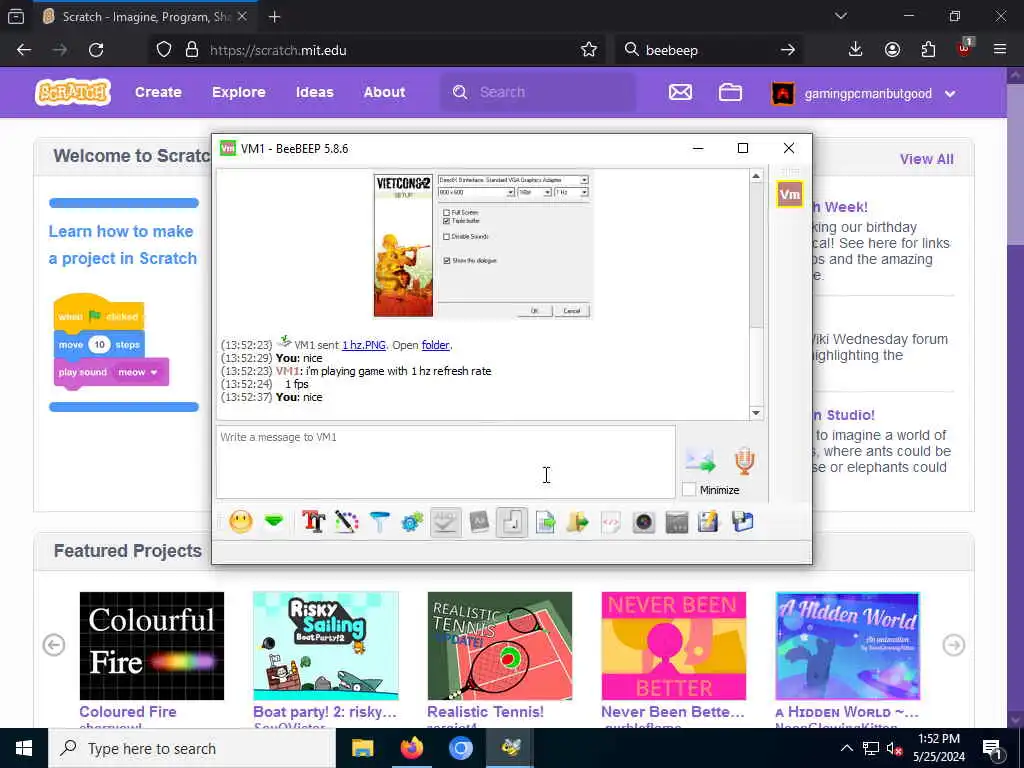The width and height of the screenshot is (1024, 768).
Task: Toggle the spell check icon in toolbar
Action: coord(445,522)
